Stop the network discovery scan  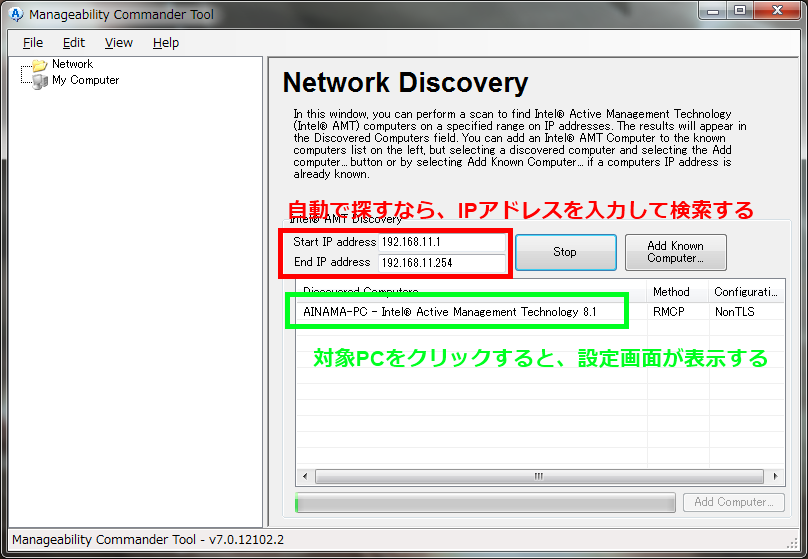point(566,252)
